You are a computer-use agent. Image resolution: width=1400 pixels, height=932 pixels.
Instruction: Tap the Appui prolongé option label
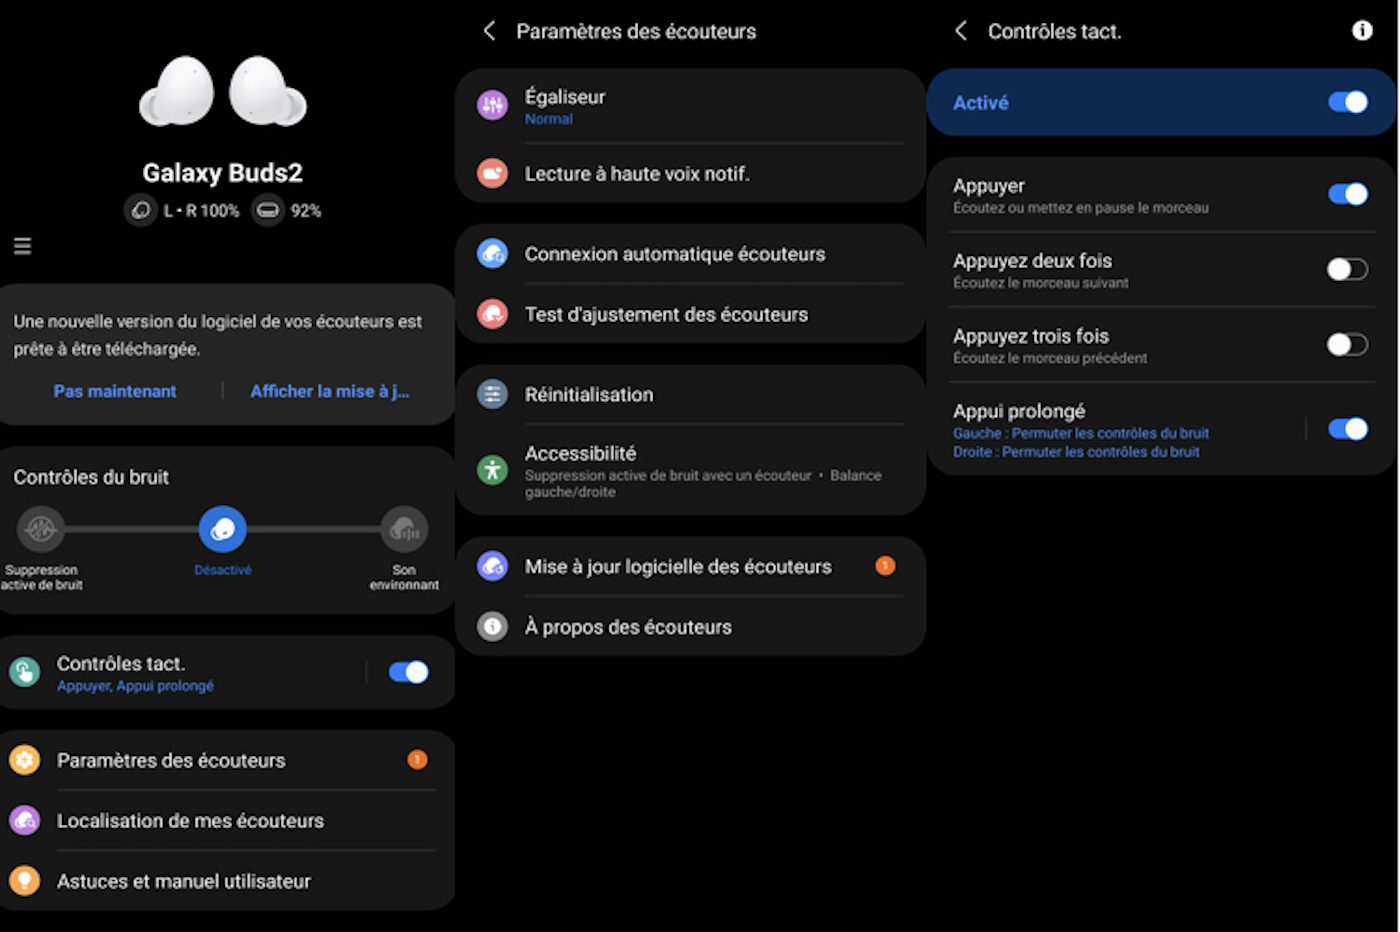(1019, 411)
